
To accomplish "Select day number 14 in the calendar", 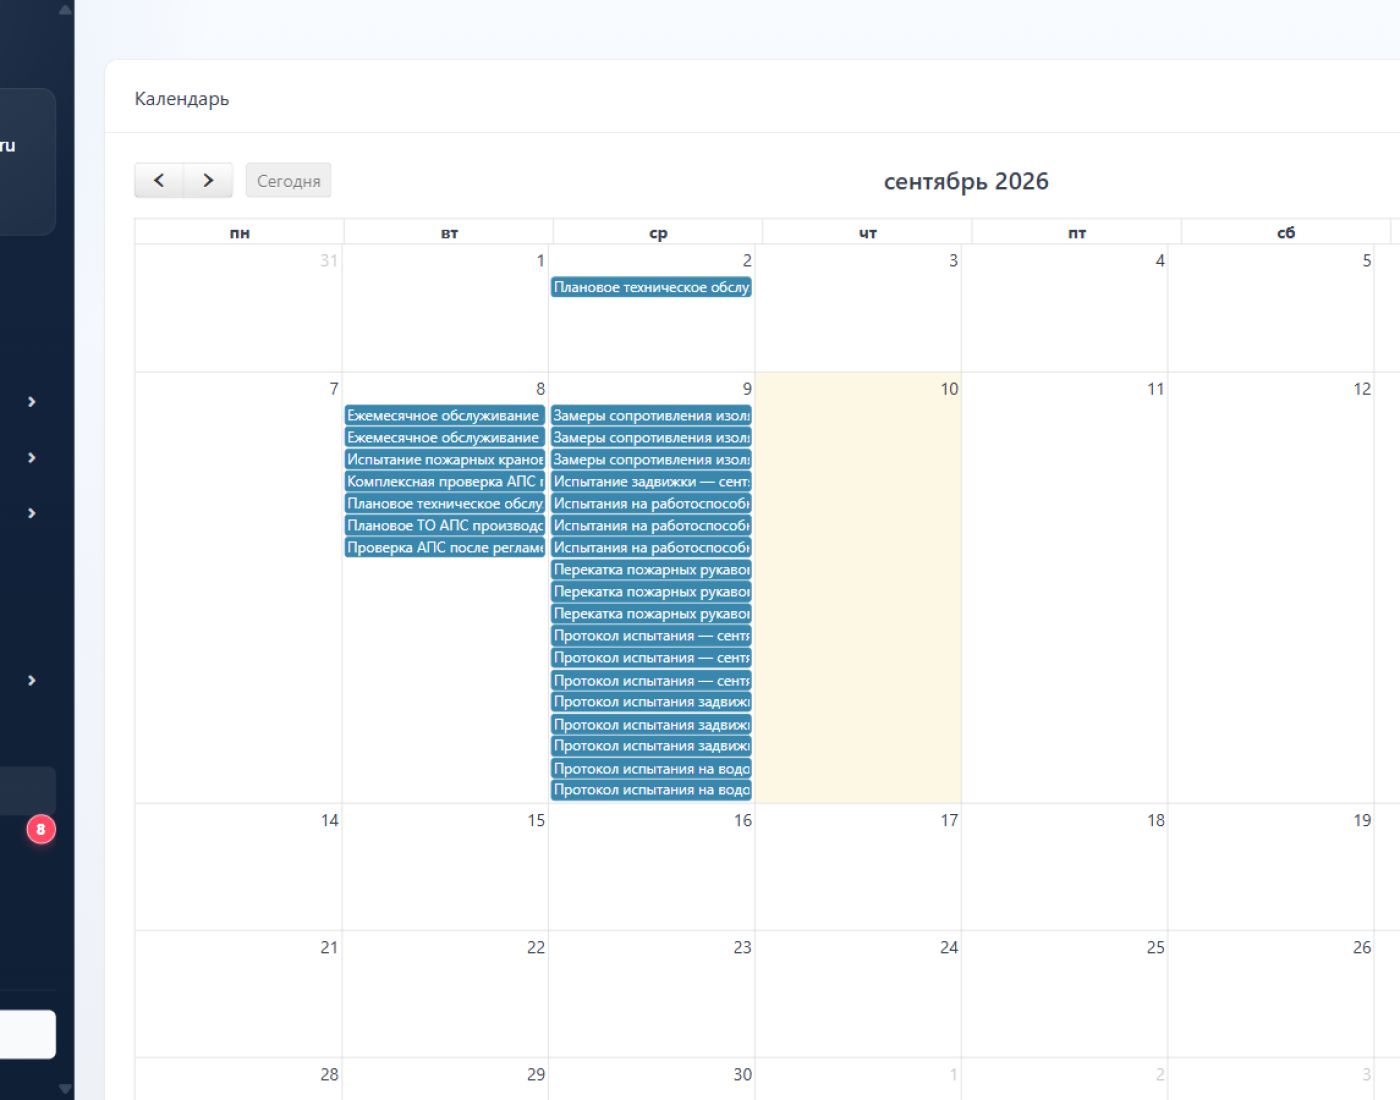I will 329,820.
